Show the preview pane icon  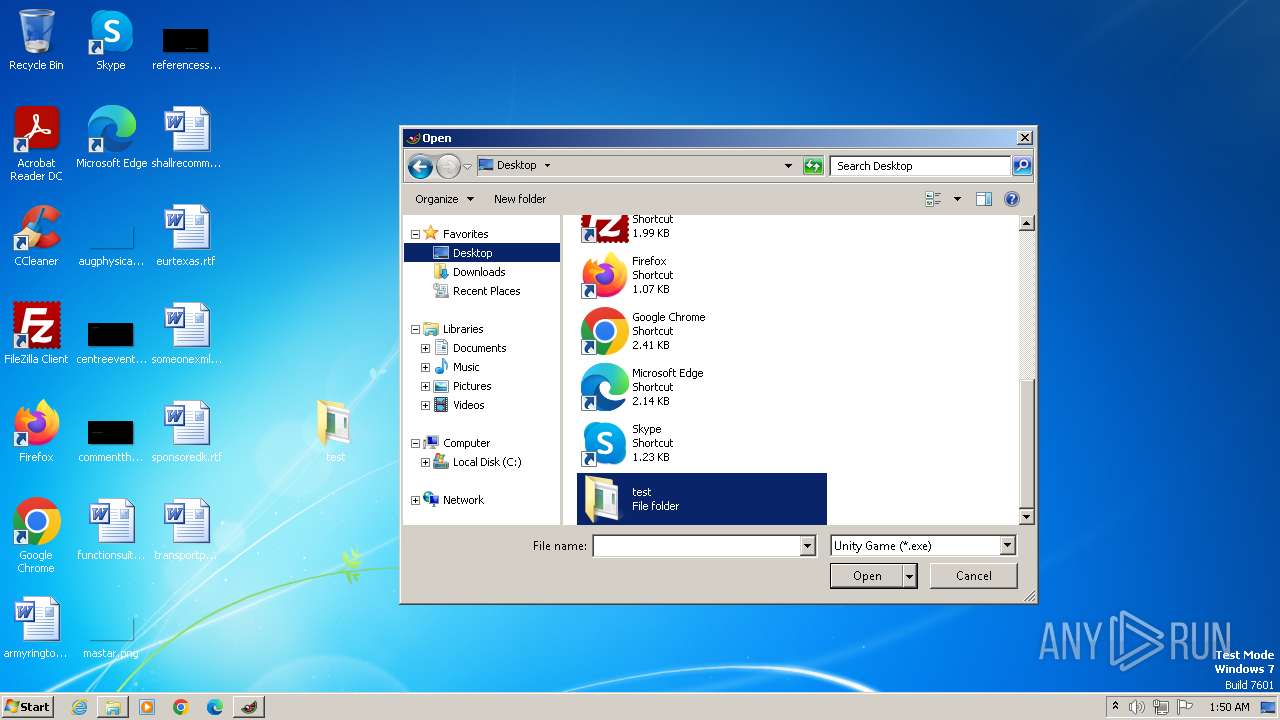coord(984,199)
